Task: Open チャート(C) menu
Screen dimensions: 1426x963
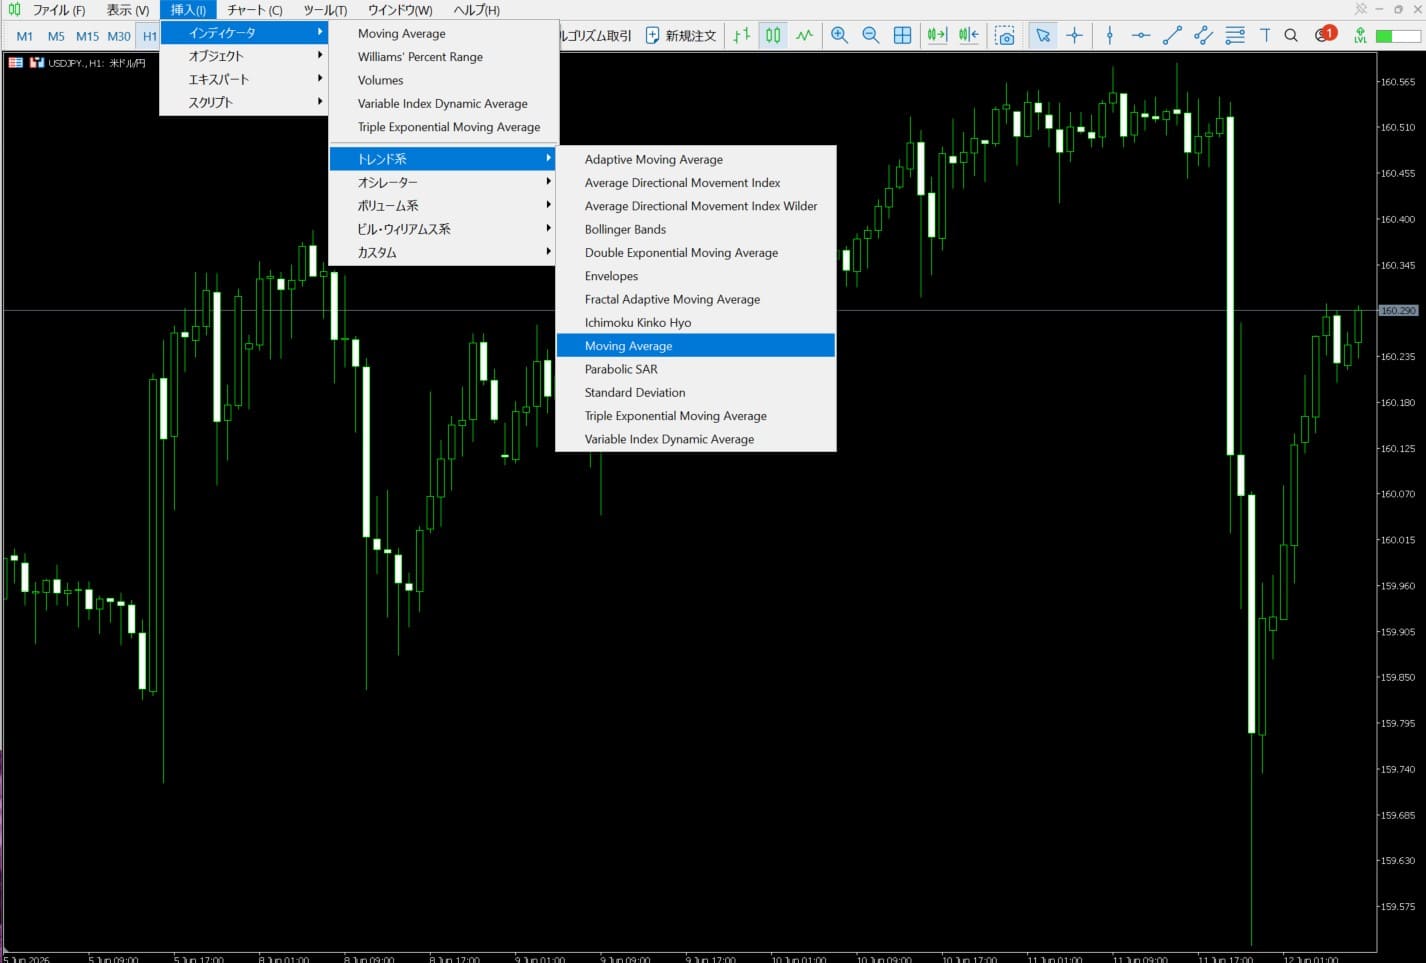Action: point(254,10)
